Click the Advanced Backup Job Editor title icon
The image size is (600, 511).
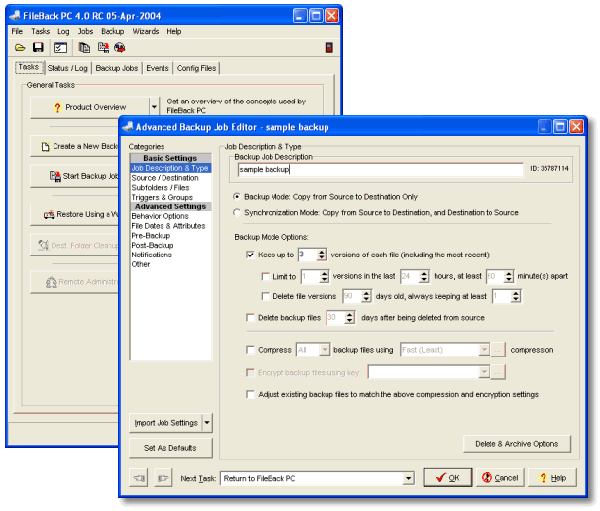pos(127,127)
